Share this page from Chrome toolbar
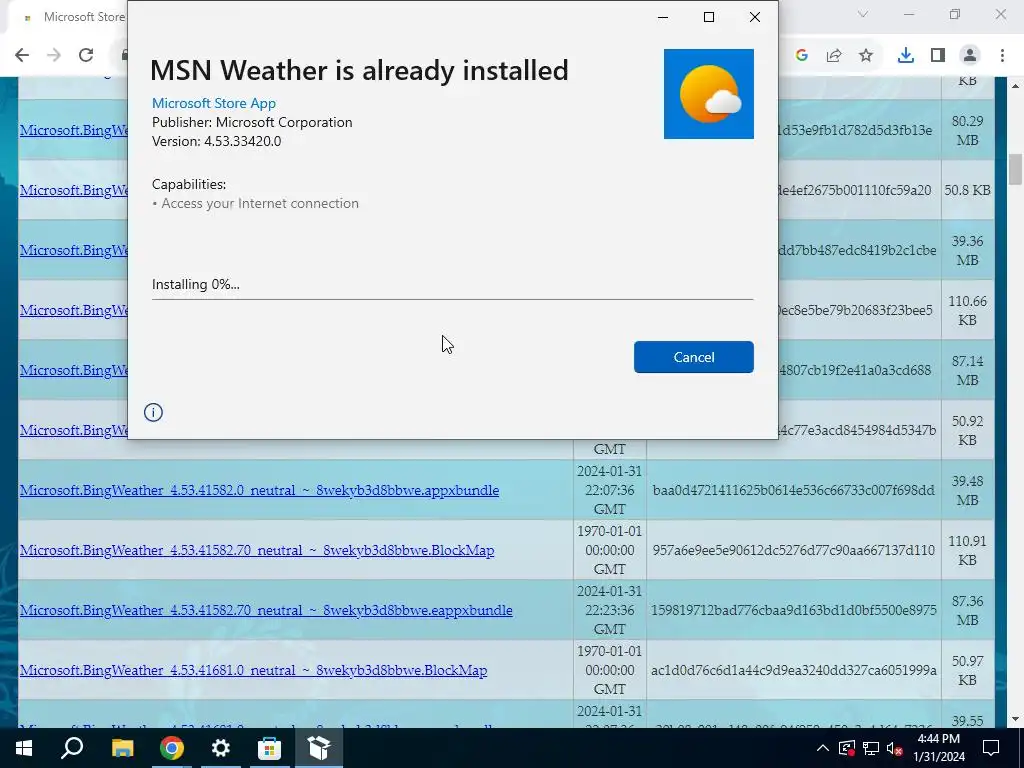 834,56
